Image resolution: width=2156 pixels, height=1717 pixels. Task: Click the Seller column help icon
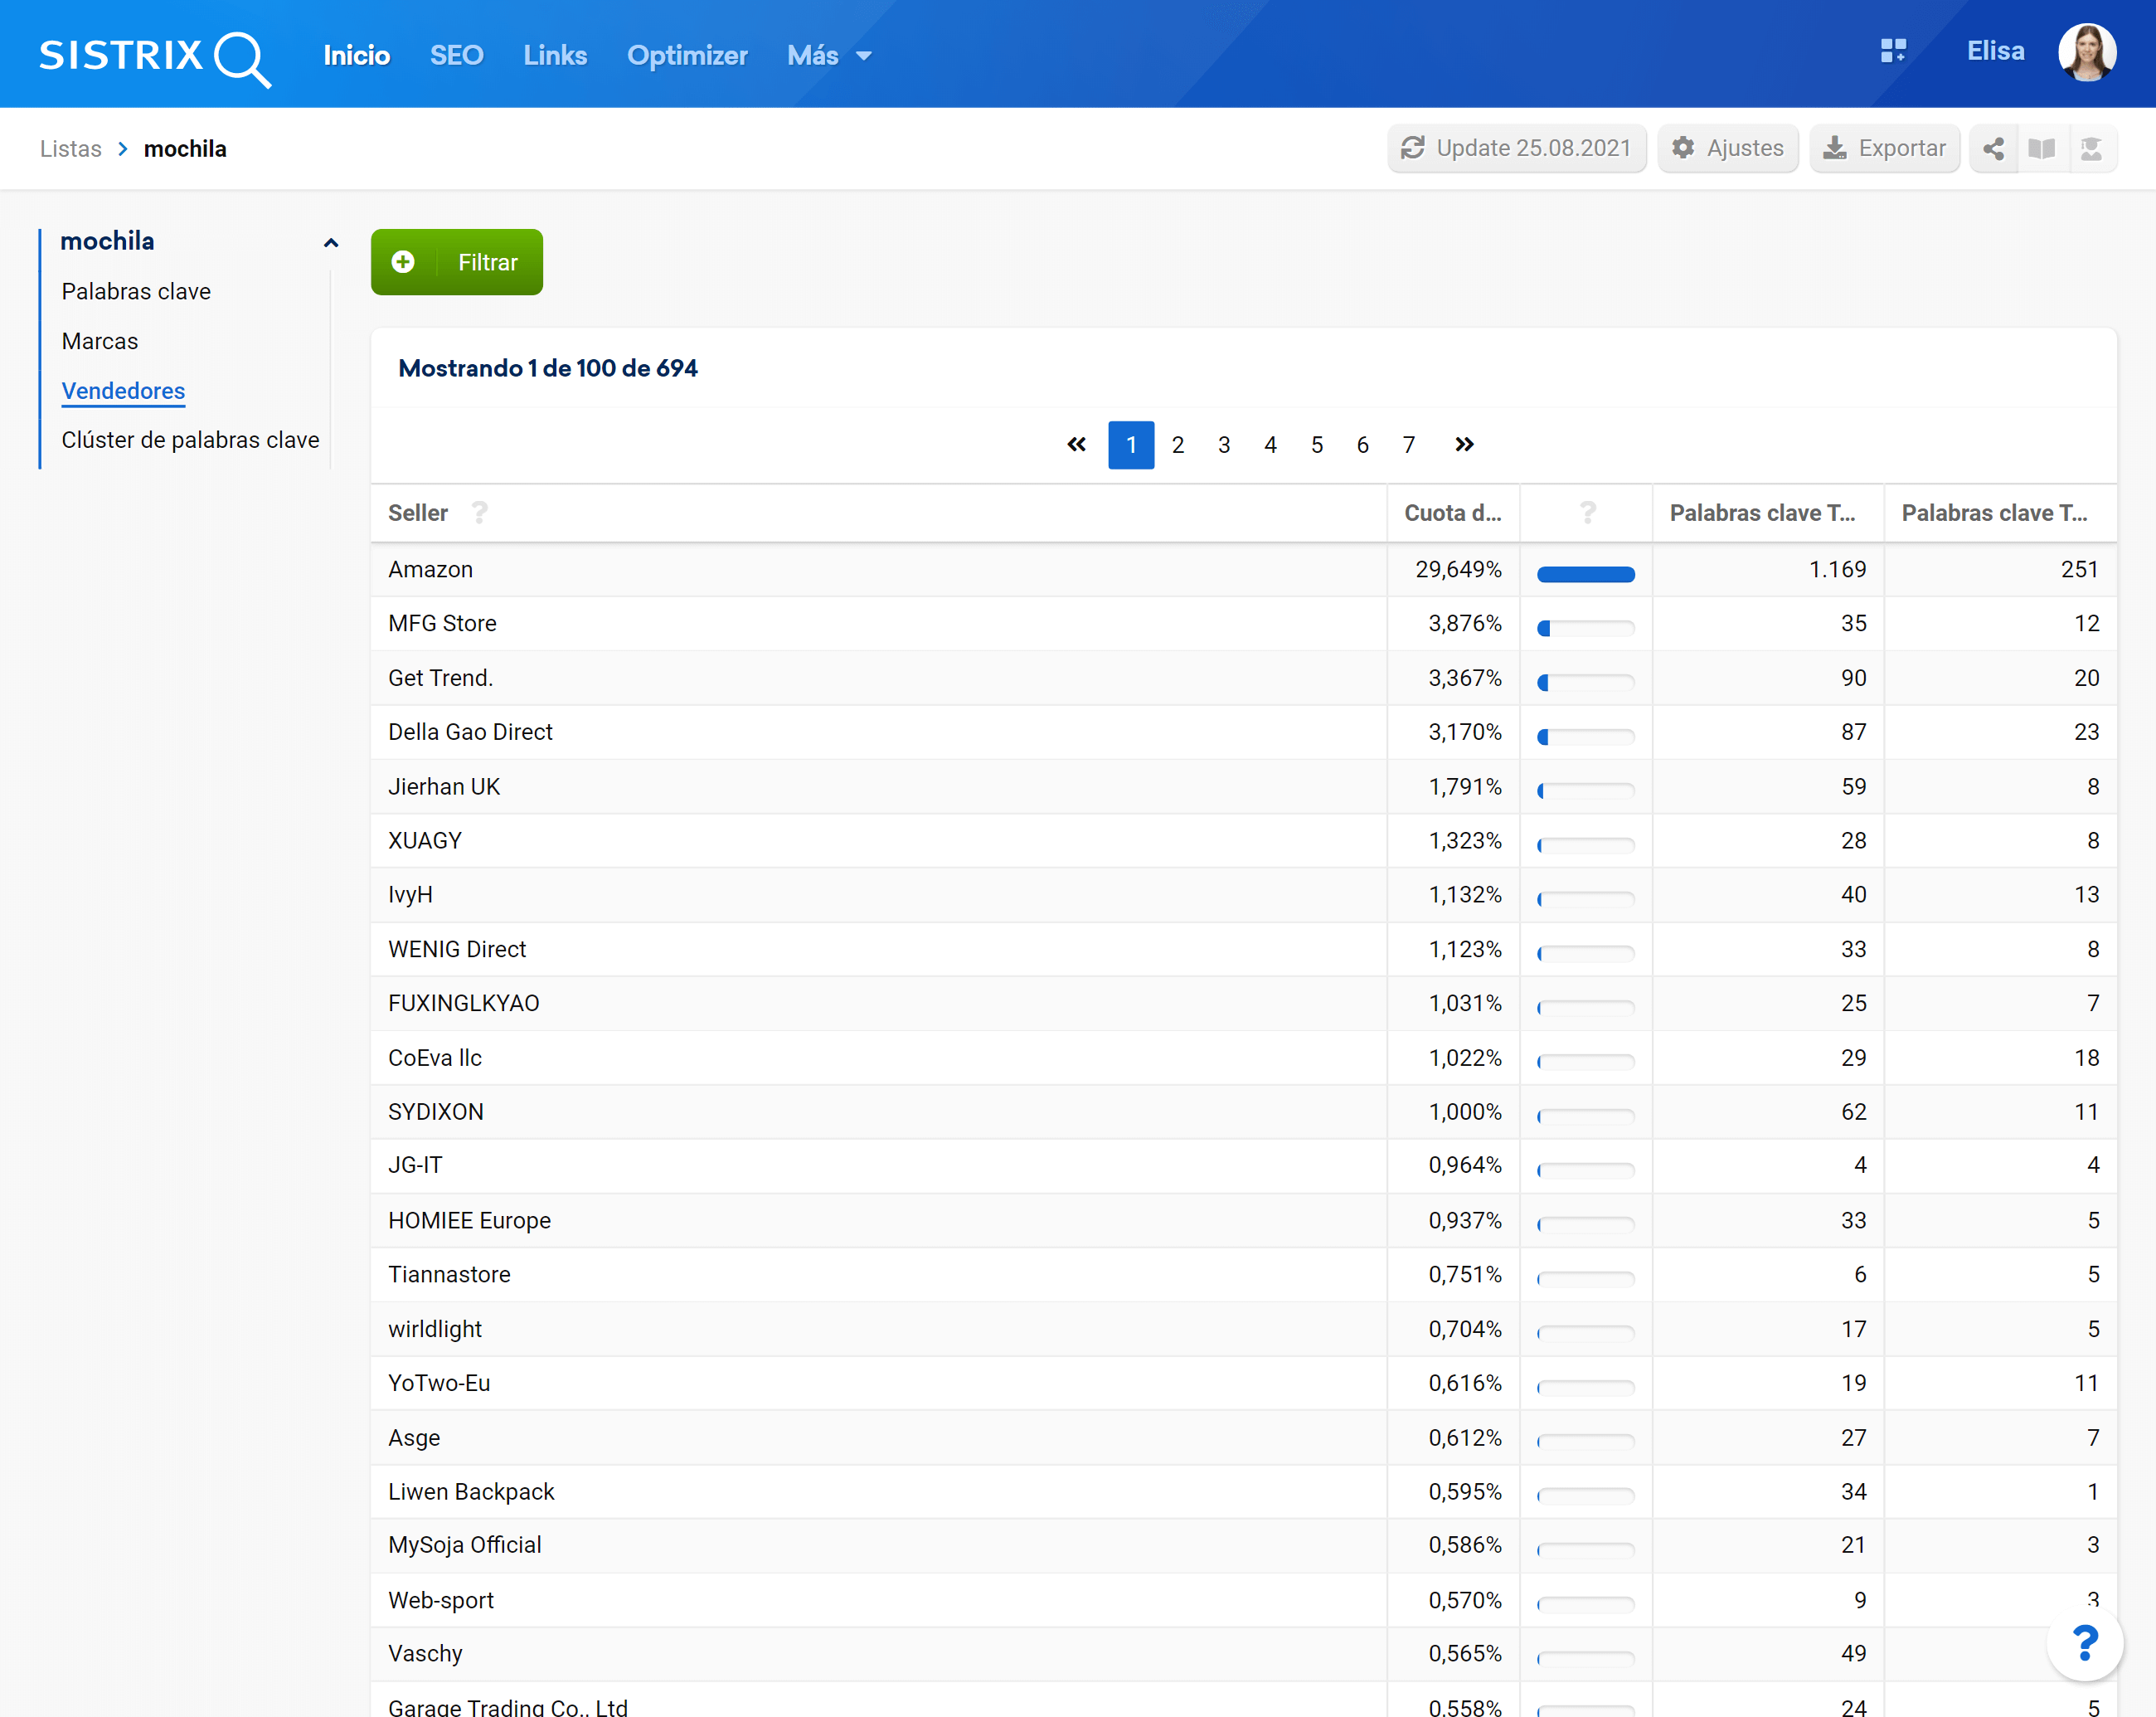(x=480, y=513)
